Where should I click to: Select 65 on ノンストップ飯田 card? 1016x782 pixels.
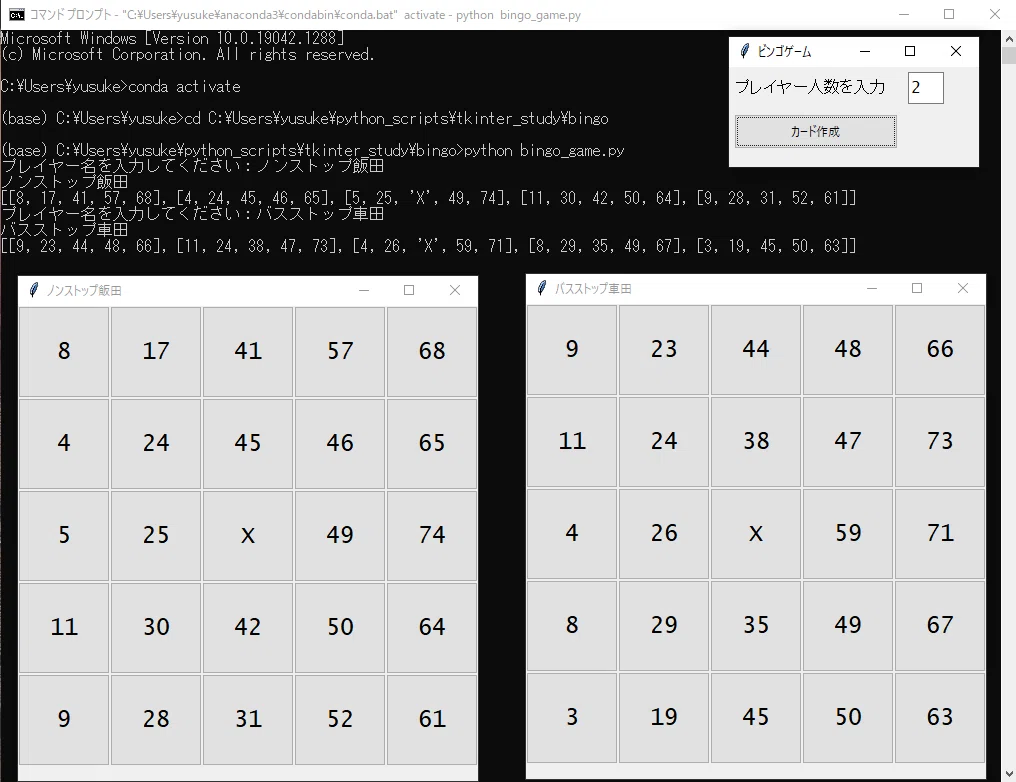tap(432, 443)
